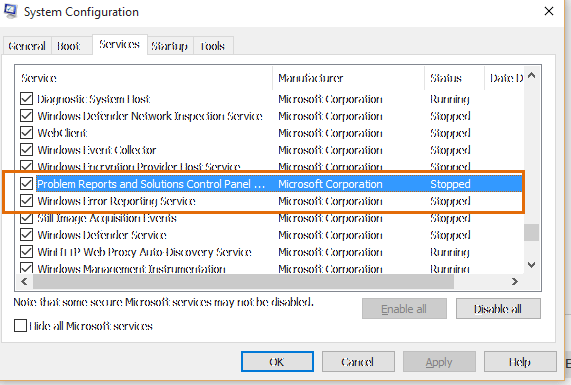Click the Disable all button
Image resolution: width=571 pixels, height=385 pixels.
tap(498, 309)
